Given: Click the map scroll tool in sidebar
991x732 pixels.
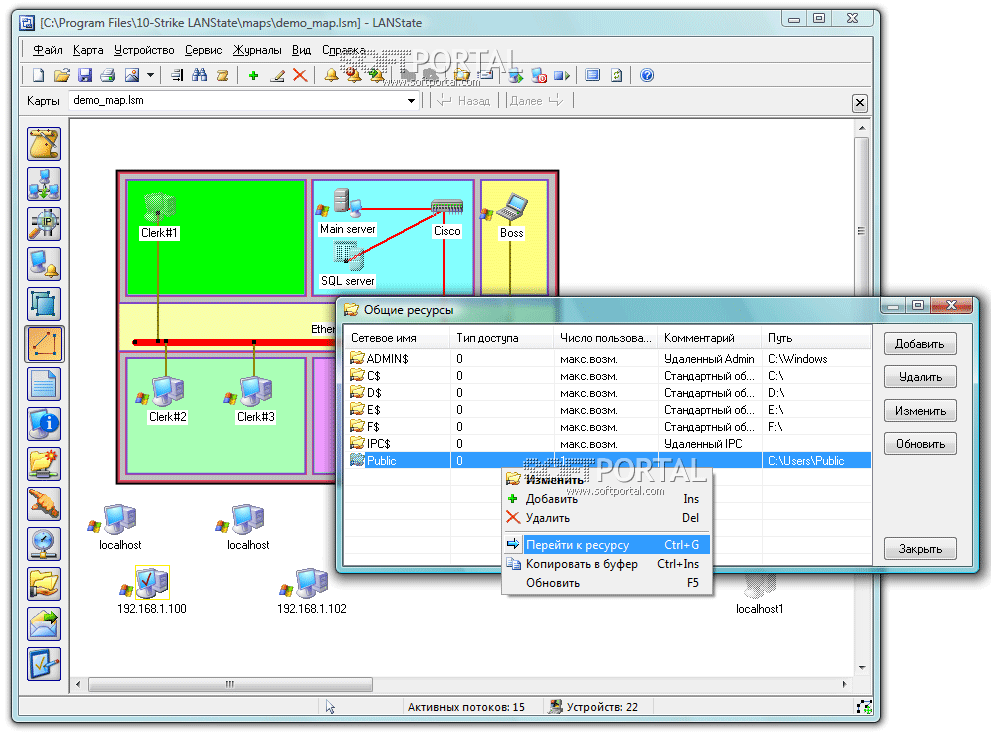Looking at the screenshot, I should pyautogui.click(x=44, y=144).
